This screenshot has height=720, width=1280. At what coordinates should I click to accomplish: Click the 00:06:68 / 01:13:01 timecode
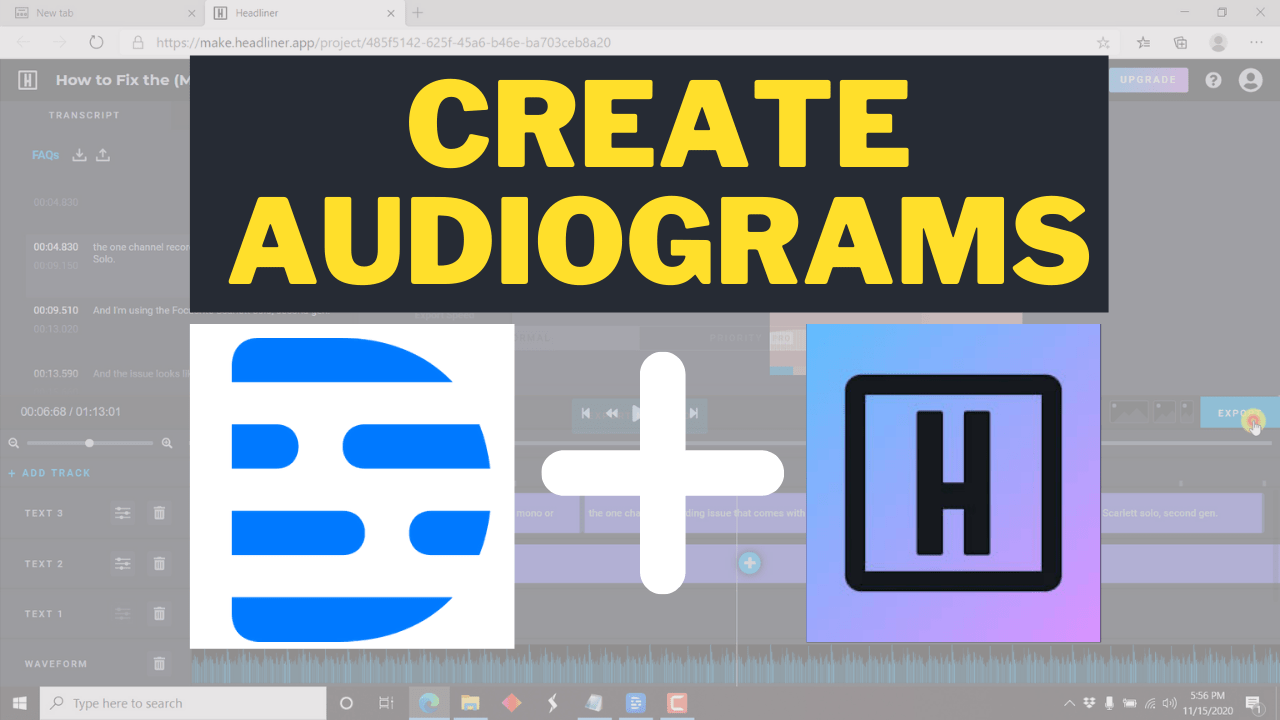point(70,412)
